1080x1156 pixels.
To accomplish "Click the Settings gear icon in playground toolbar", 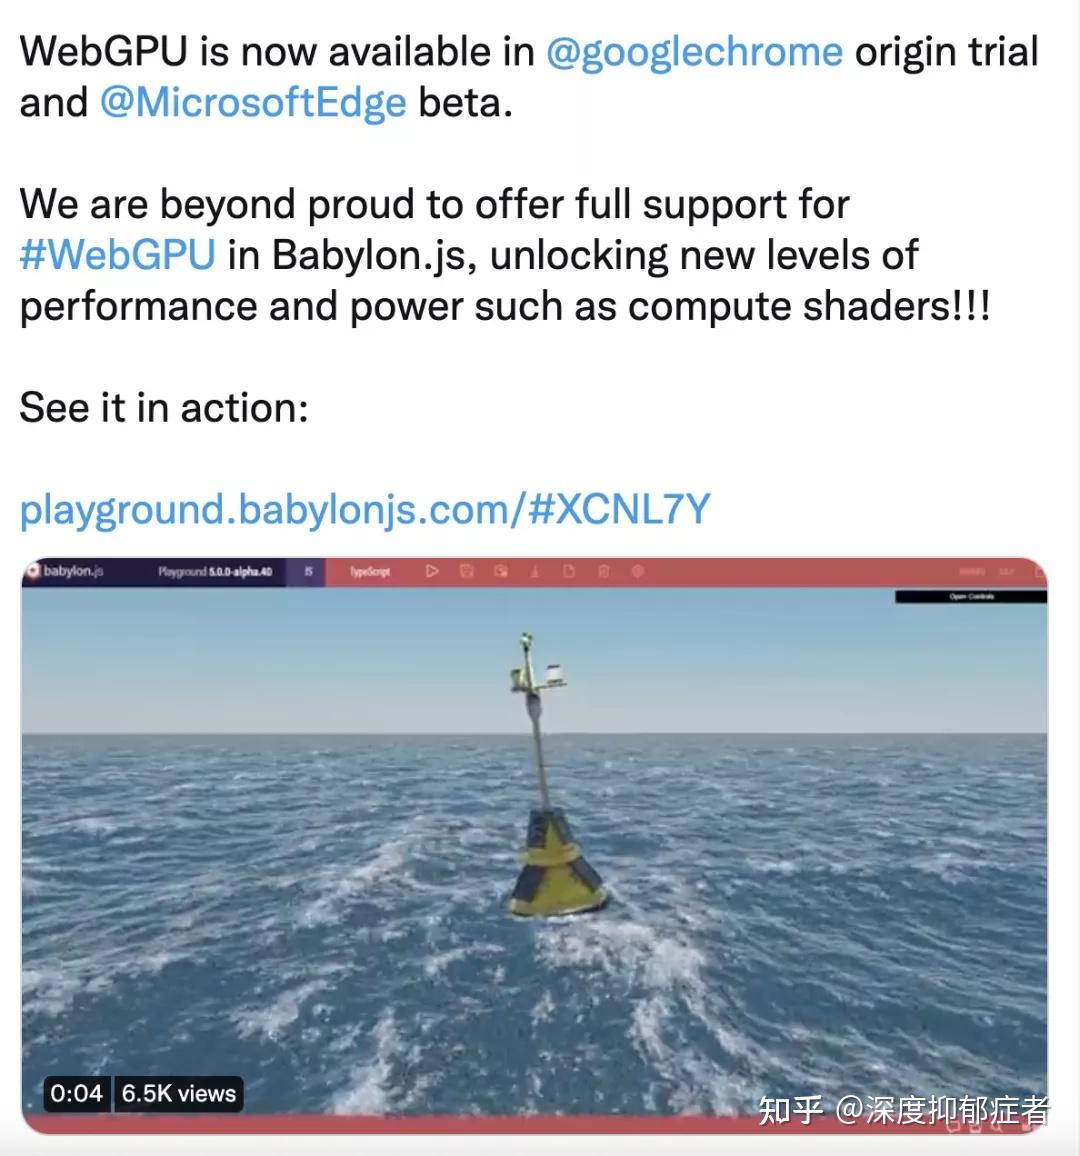I will 638,571.
